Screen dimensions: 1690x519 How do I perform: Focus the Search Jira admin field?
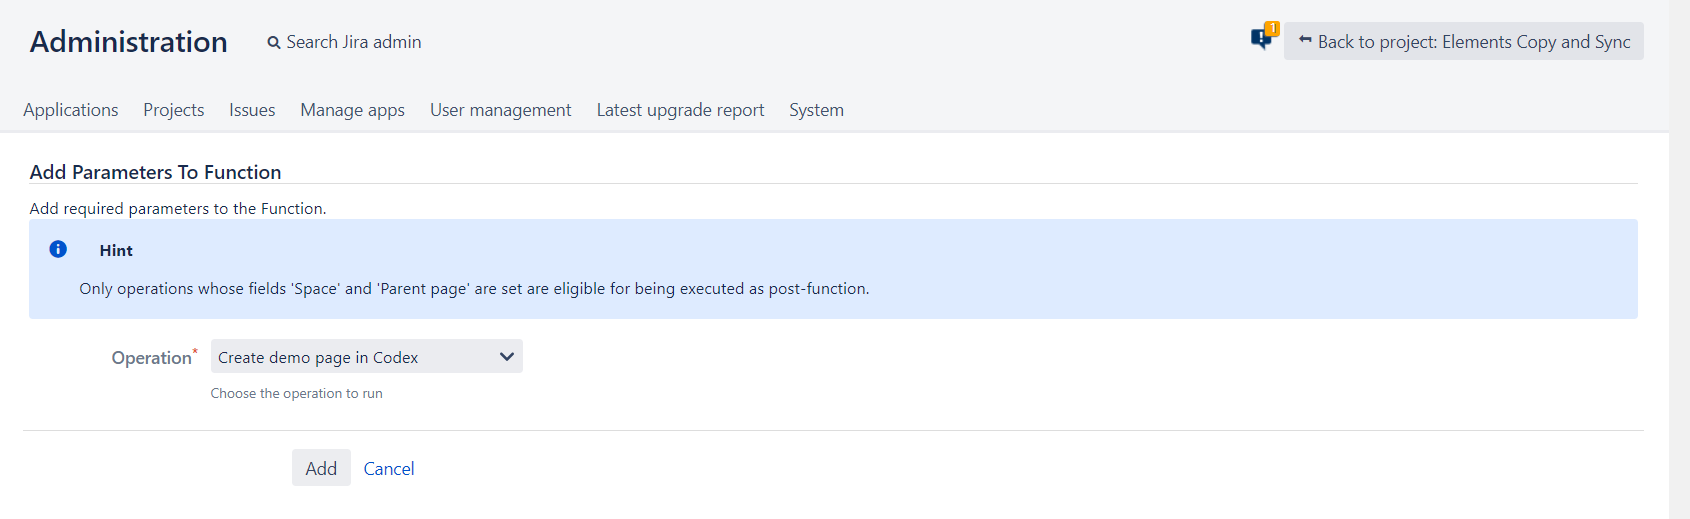click(354, 42)
